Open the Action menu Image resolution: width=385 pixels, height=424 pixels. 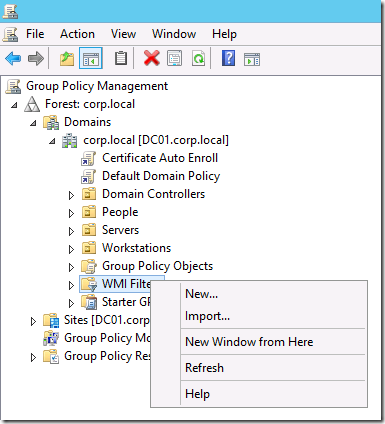(x=77, y=34)
